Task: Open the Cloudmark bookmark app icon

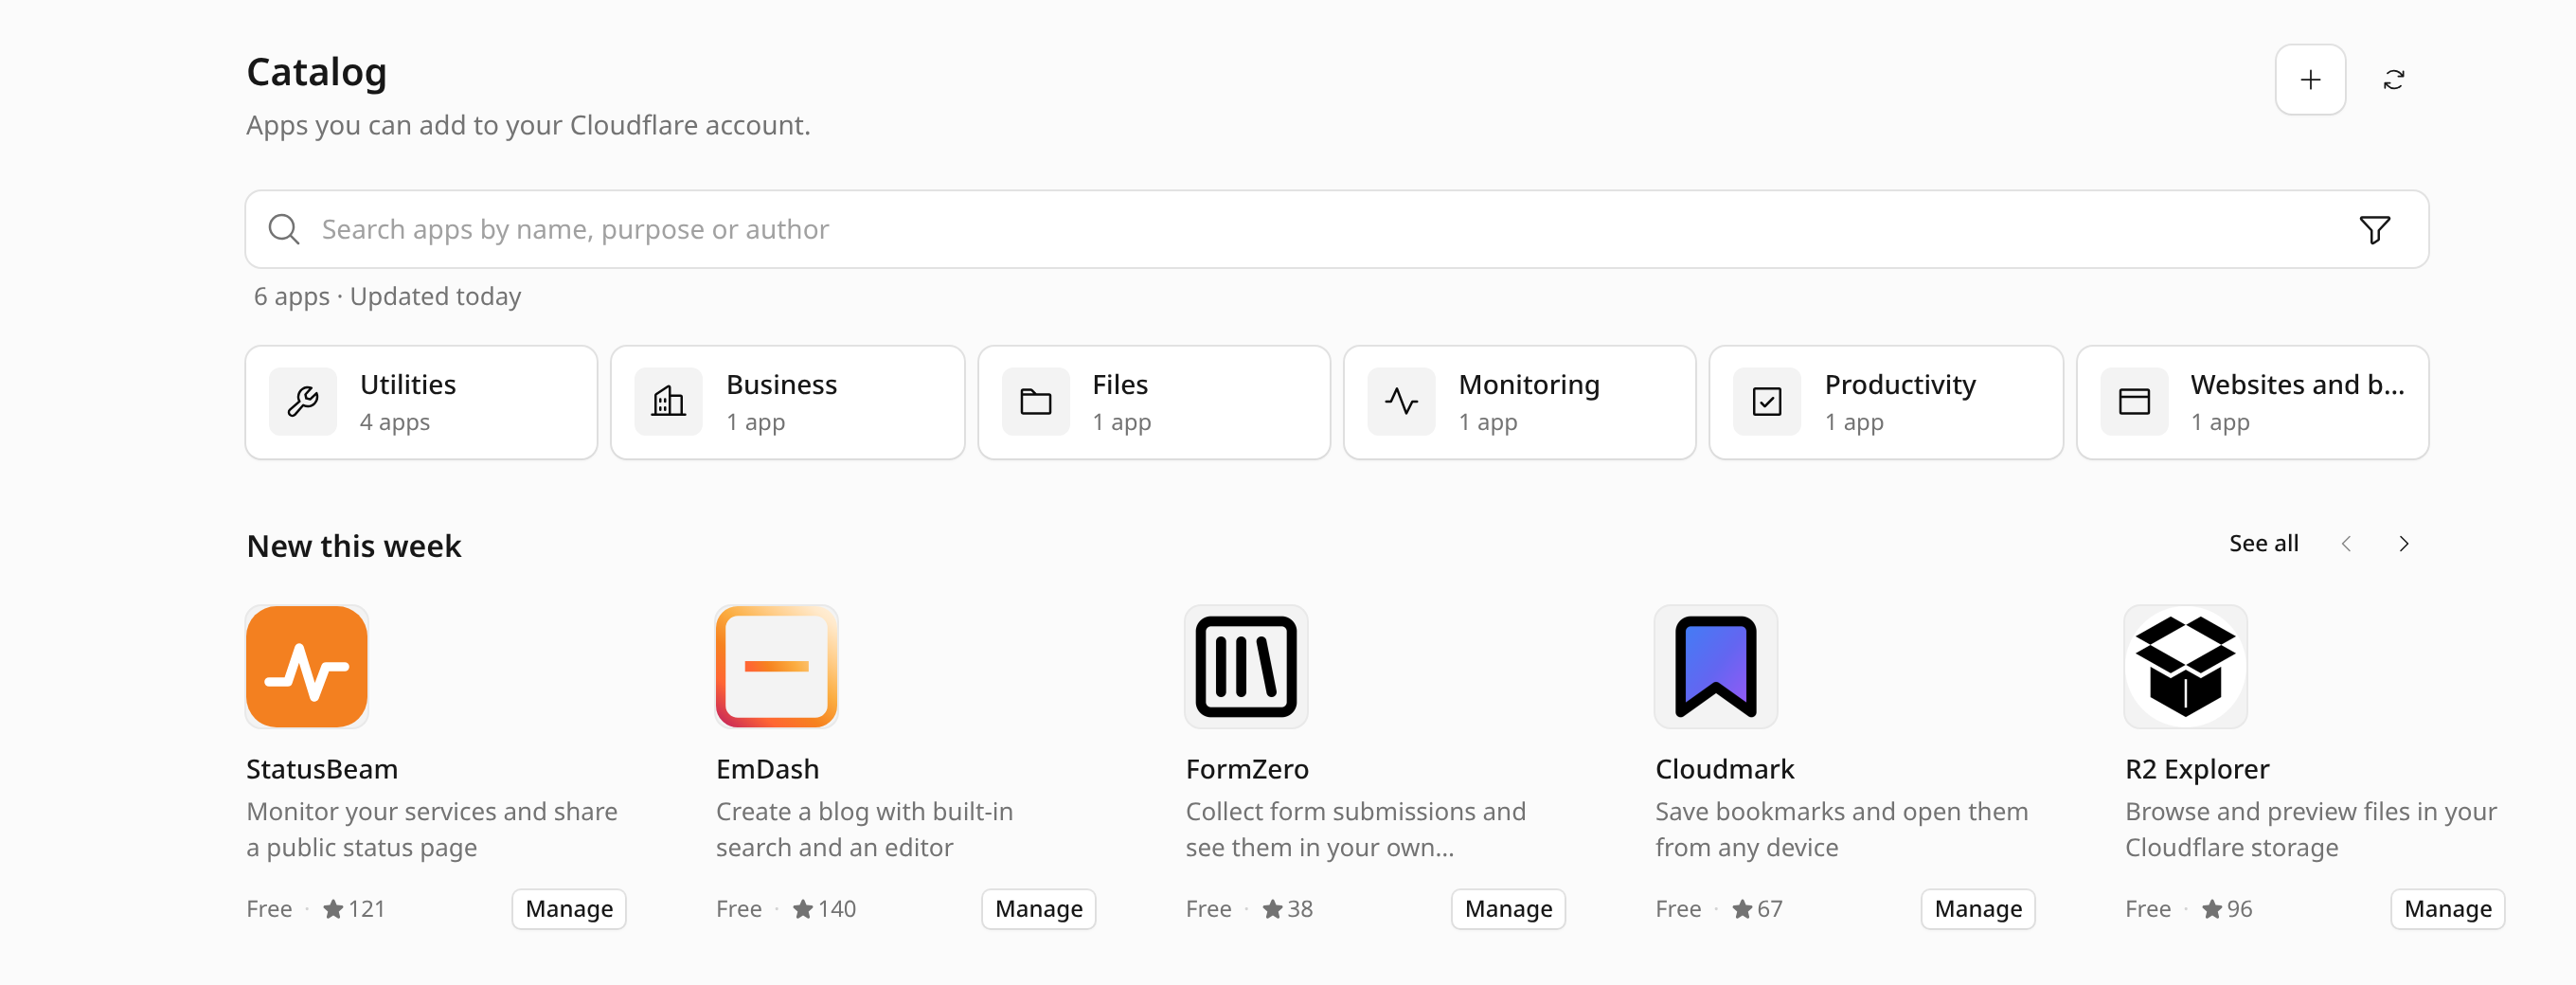Action: point(1716,667)
